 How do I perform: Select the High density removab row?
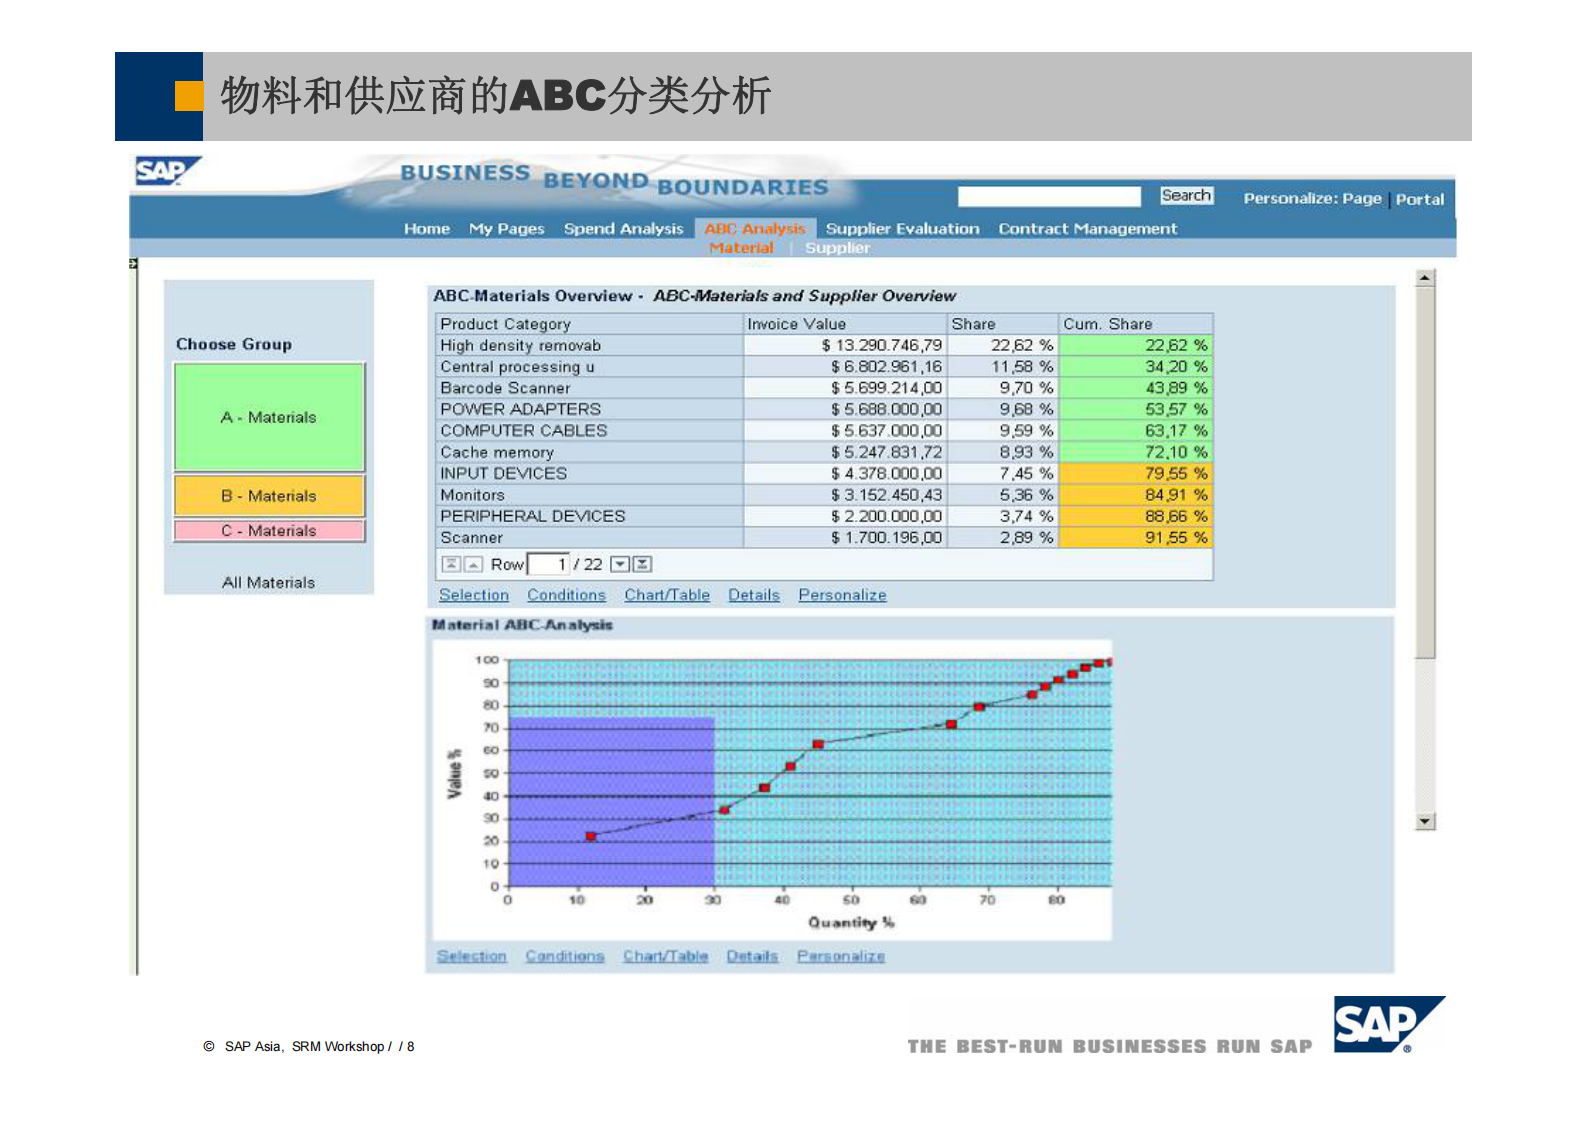[825, 345]
